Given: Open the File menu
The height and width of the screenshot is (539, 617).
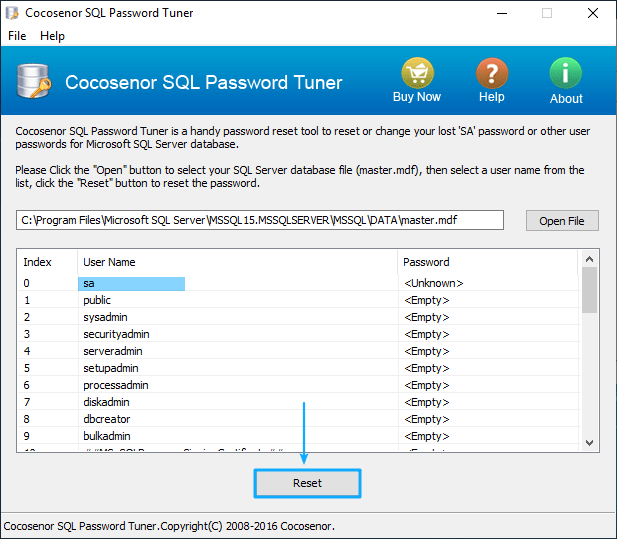Looking at the screenshot, I should 17,36.
